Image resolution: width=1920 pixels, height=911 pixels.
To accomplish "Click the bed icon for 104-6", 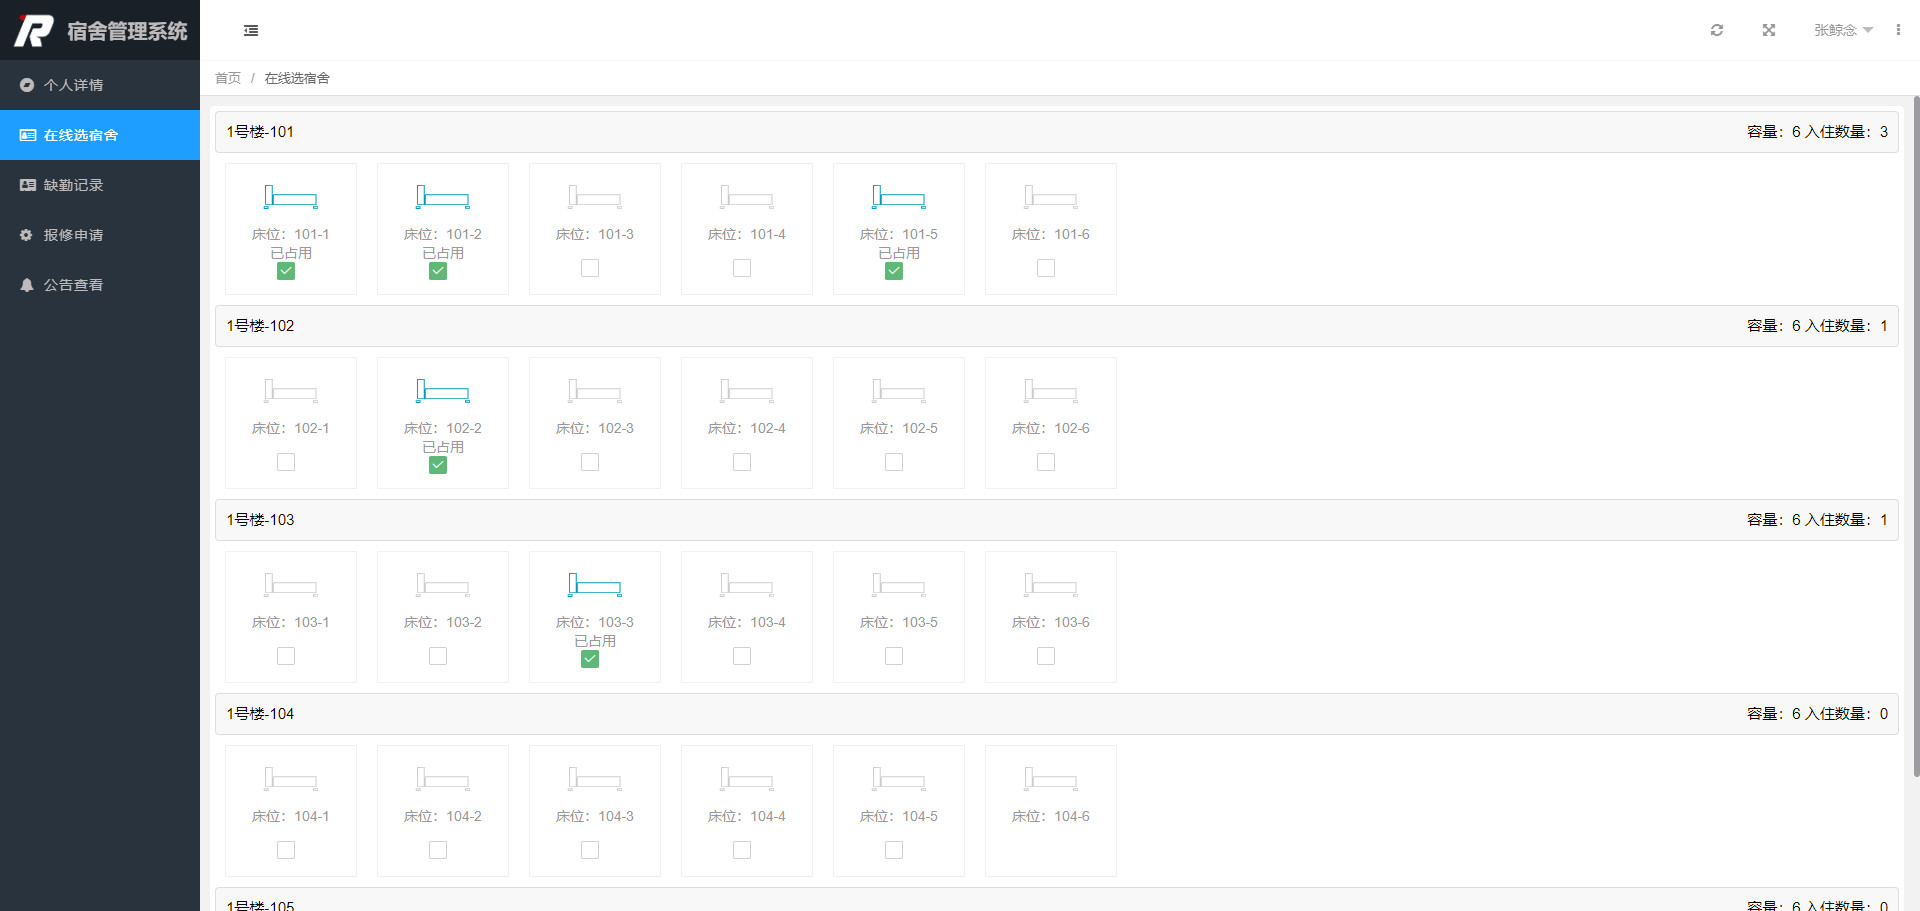I will [x=1050, y=779].
